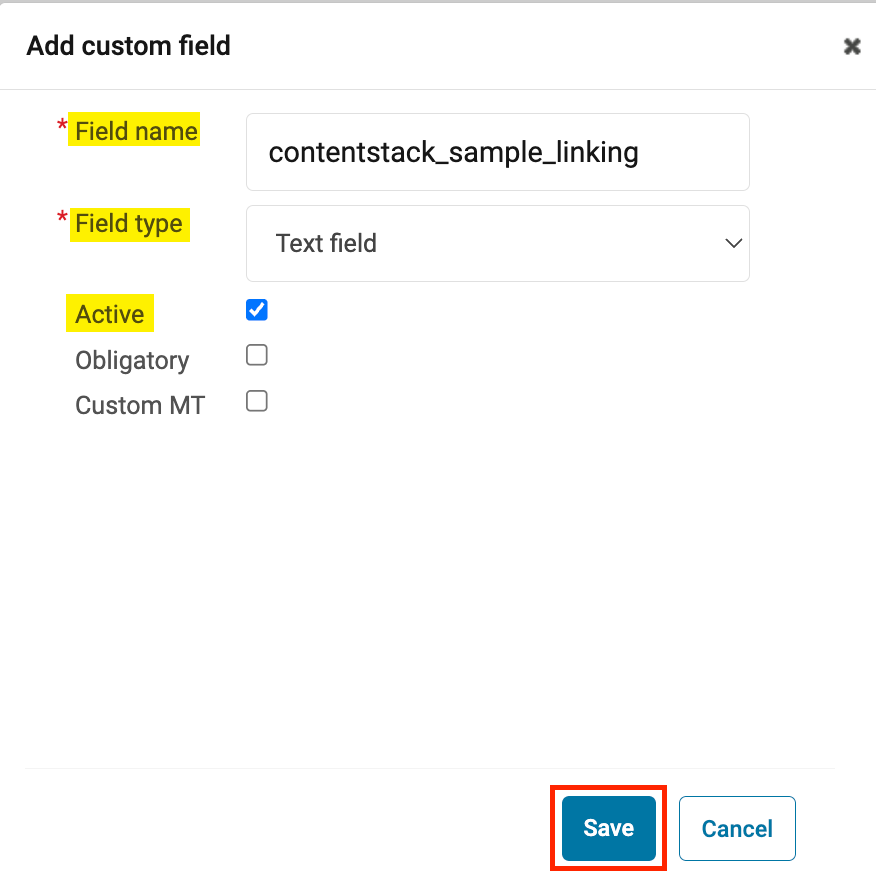Click Cancel to dismiss the dialog
The image size is (876, 884).
point(736,828)
